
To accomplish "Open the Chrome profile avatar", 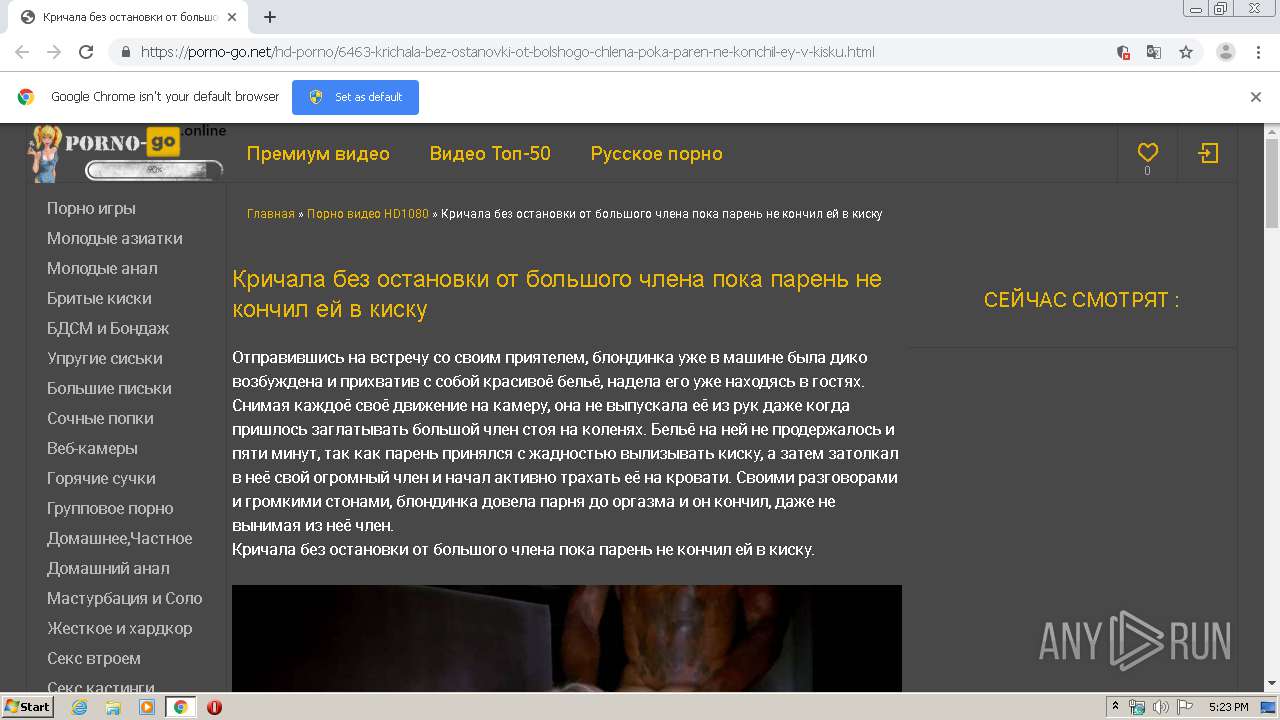I will (x=1226, y=52).
